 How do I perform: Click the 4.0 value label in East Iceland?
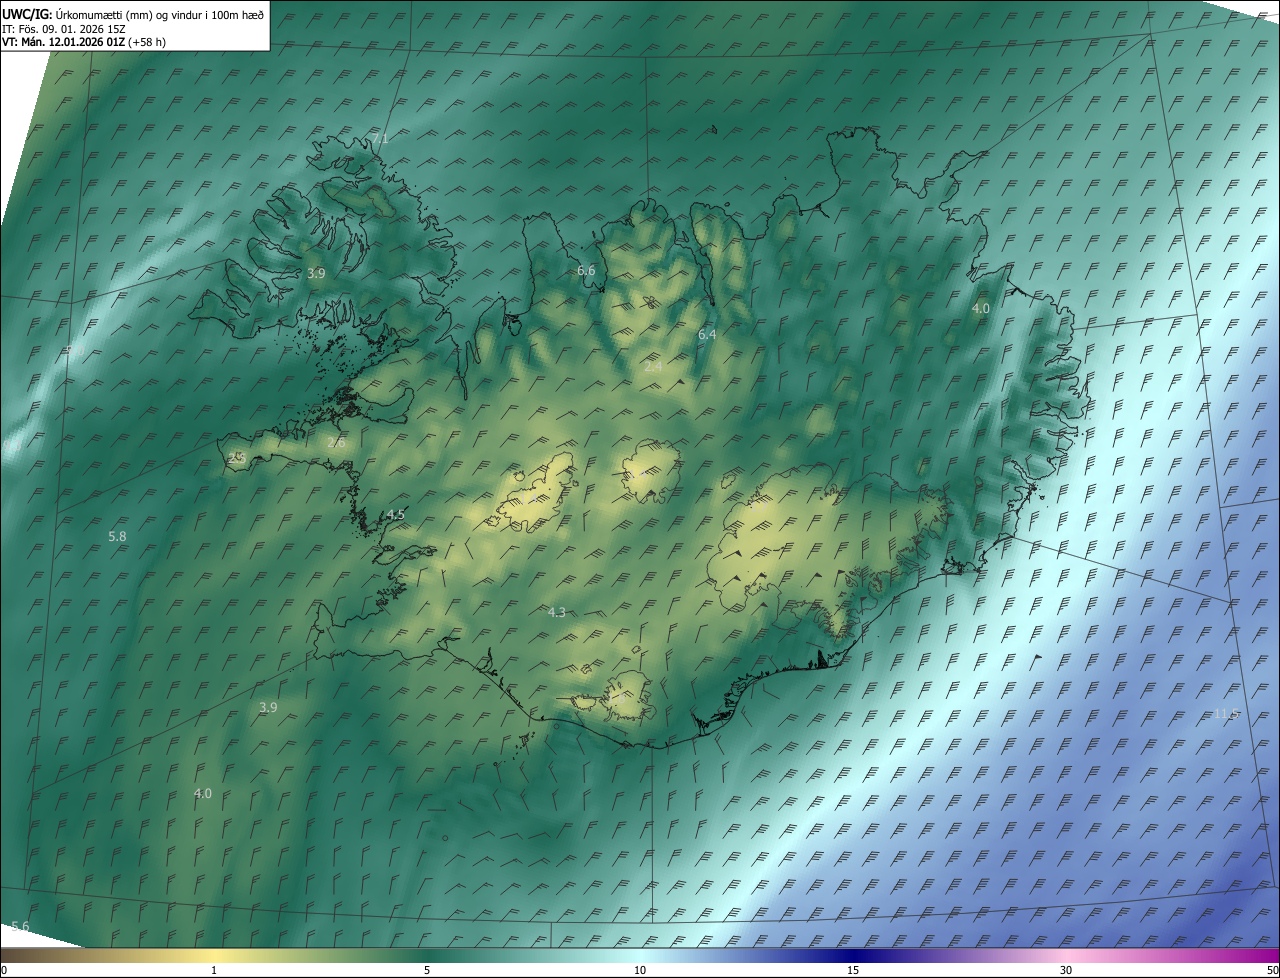[x=981, y=309]
